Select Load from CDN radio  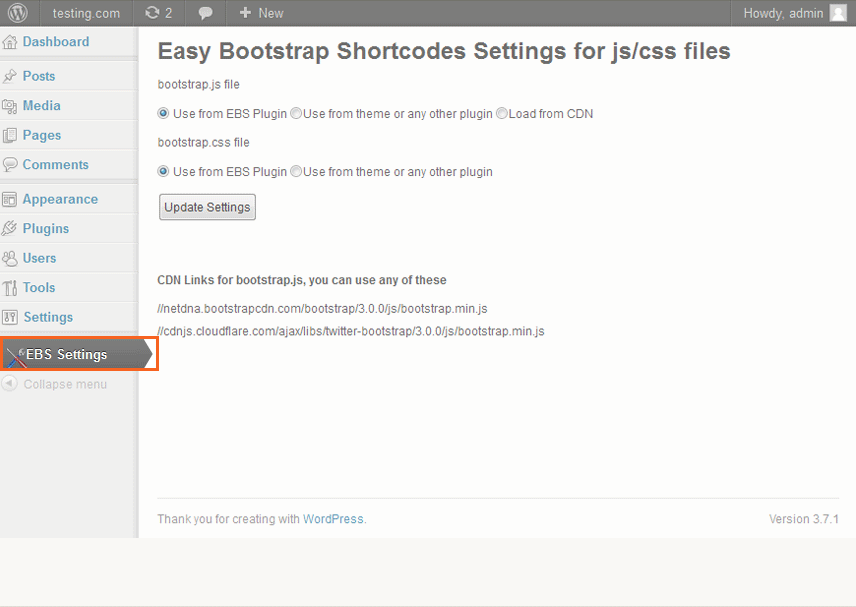coord(502,114)
